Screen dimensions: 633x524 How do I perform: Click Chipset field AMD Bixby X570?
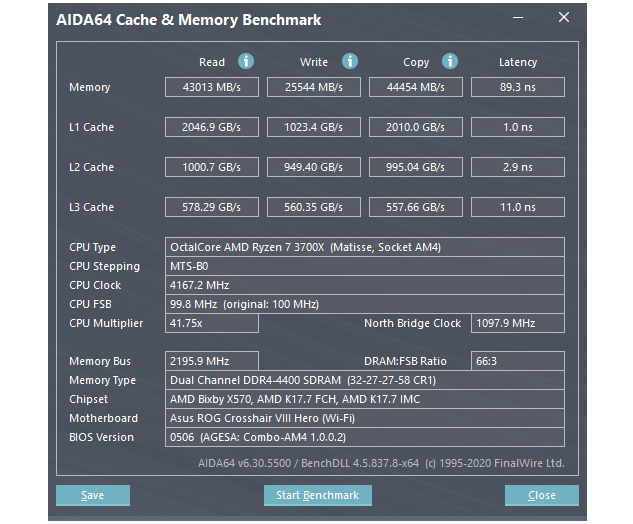tap(365, 399)
